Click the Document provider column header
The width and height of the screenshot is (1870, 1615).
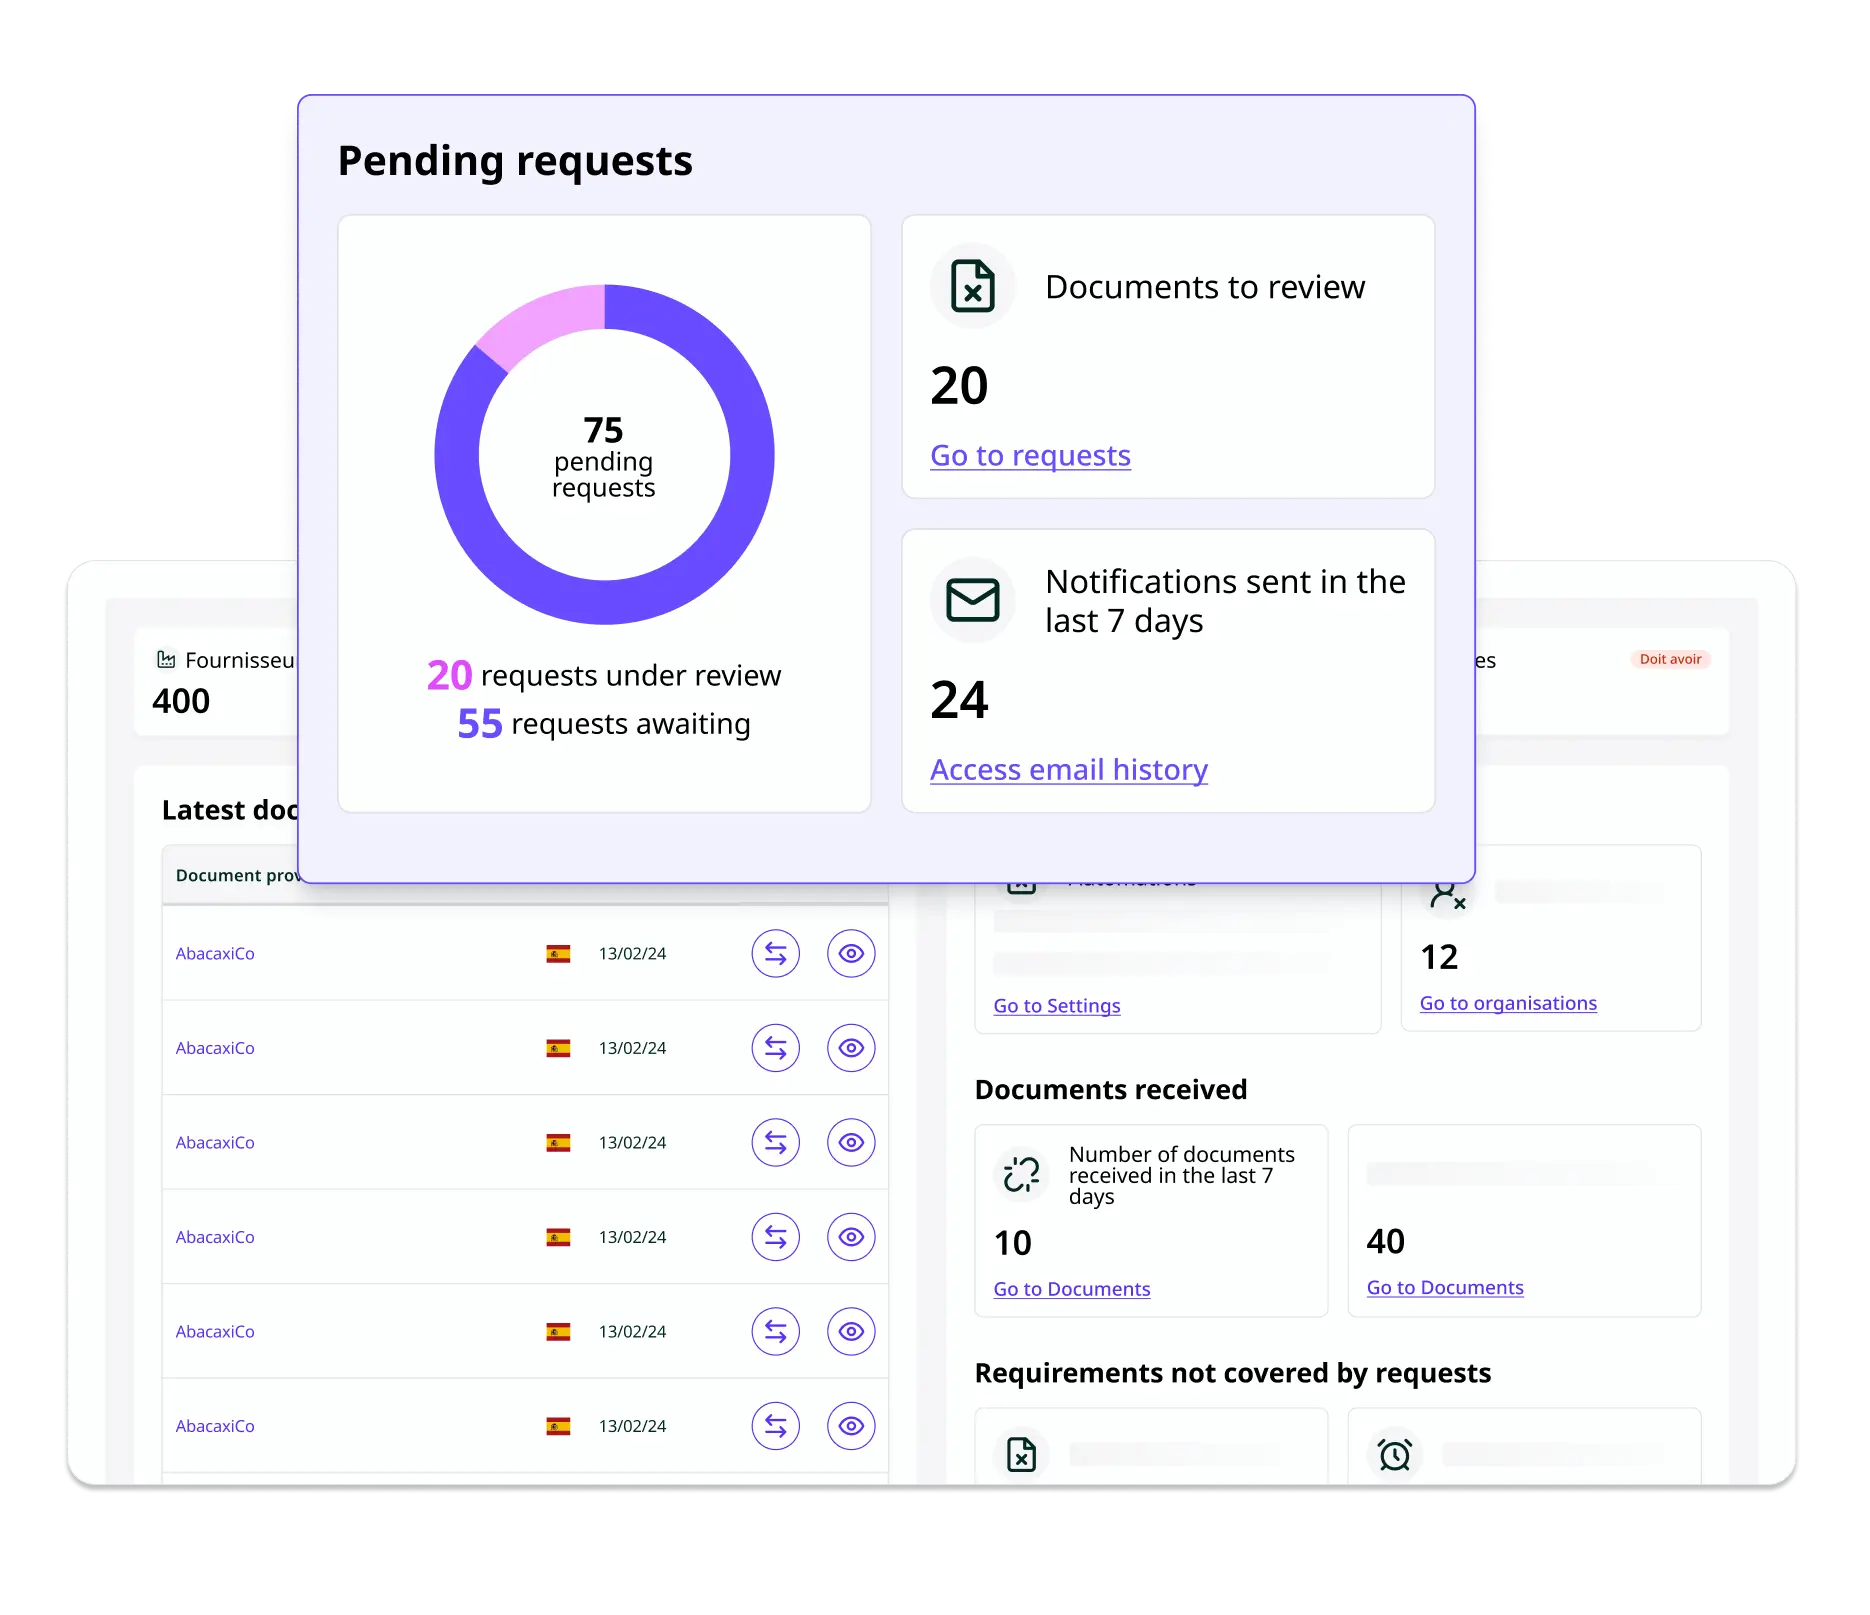pyautogui.click(x=237, y=876)
